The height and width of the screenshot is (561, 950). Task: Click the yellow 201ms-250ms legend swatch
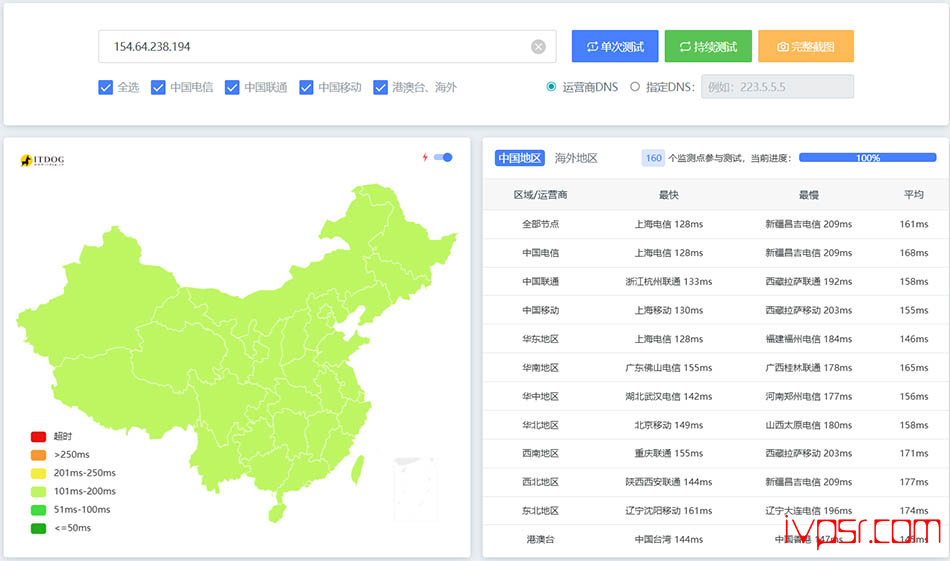(38, 473)
